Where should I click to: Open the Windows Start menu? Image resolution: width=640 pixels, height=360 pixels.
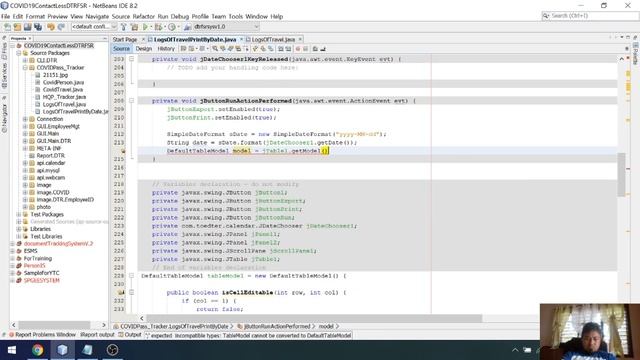[12, 350]
